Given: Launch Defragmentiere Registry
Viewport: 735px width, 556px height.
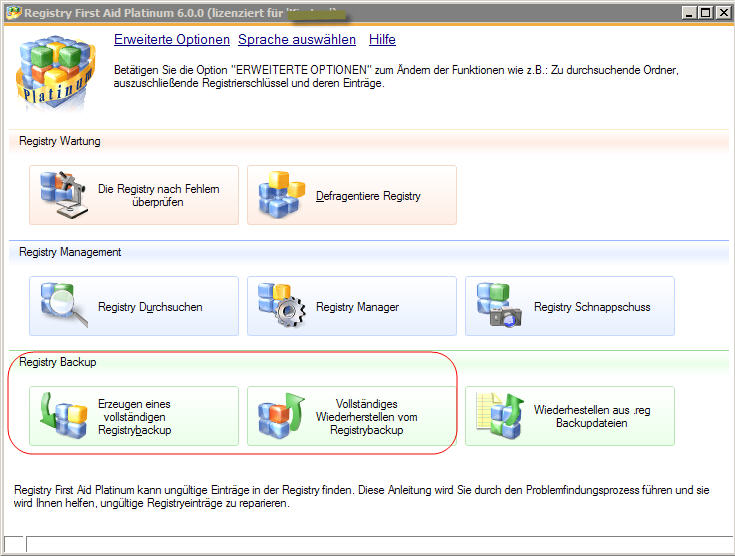Looking at the screenshot, I should [x=352, y=195].
